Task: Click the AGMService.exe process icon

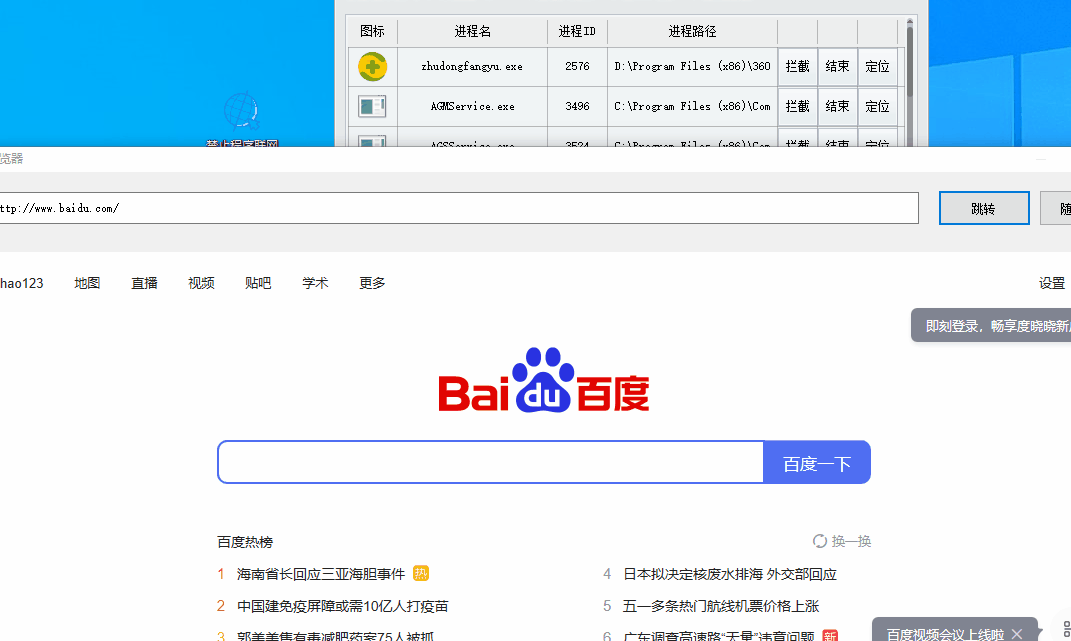Action: point(373,106)
